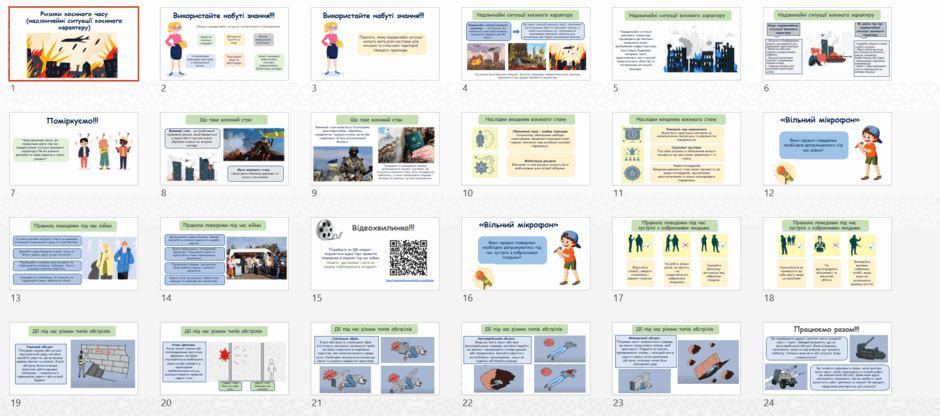Open slide 14 with the evacuation bus photo
This screenshot has height=416, width=940.
(x=224, y=254)
